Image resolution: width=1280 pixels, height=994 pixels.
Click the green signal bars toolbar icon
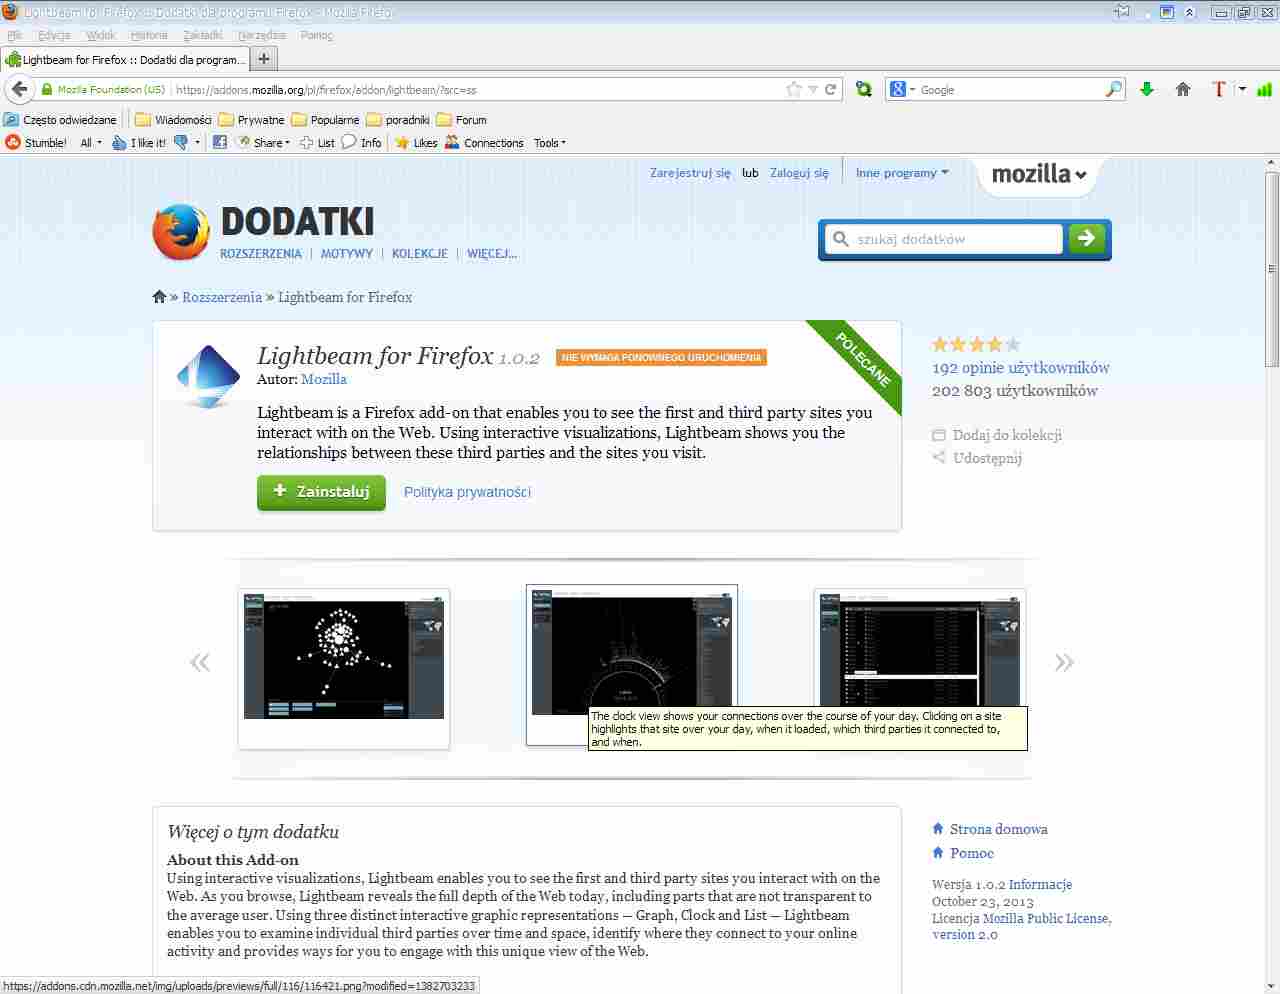click(x=1264, y=89)
